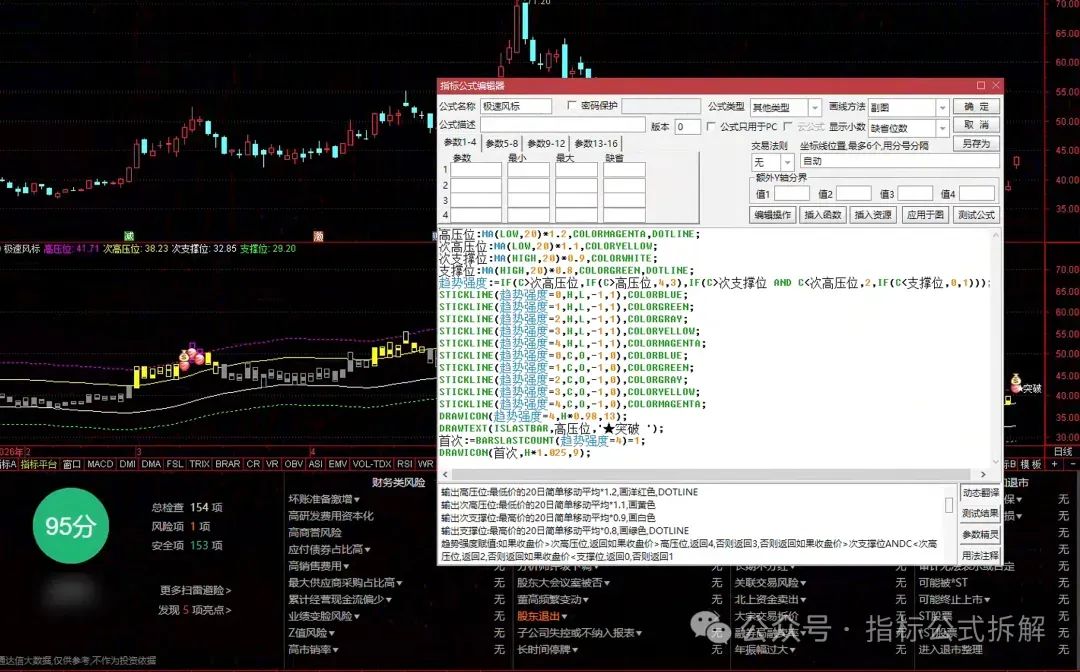This screenshot has width=1080, height=672.
Task: Open the 公式类型 dropdown
Action: point(814,107)
